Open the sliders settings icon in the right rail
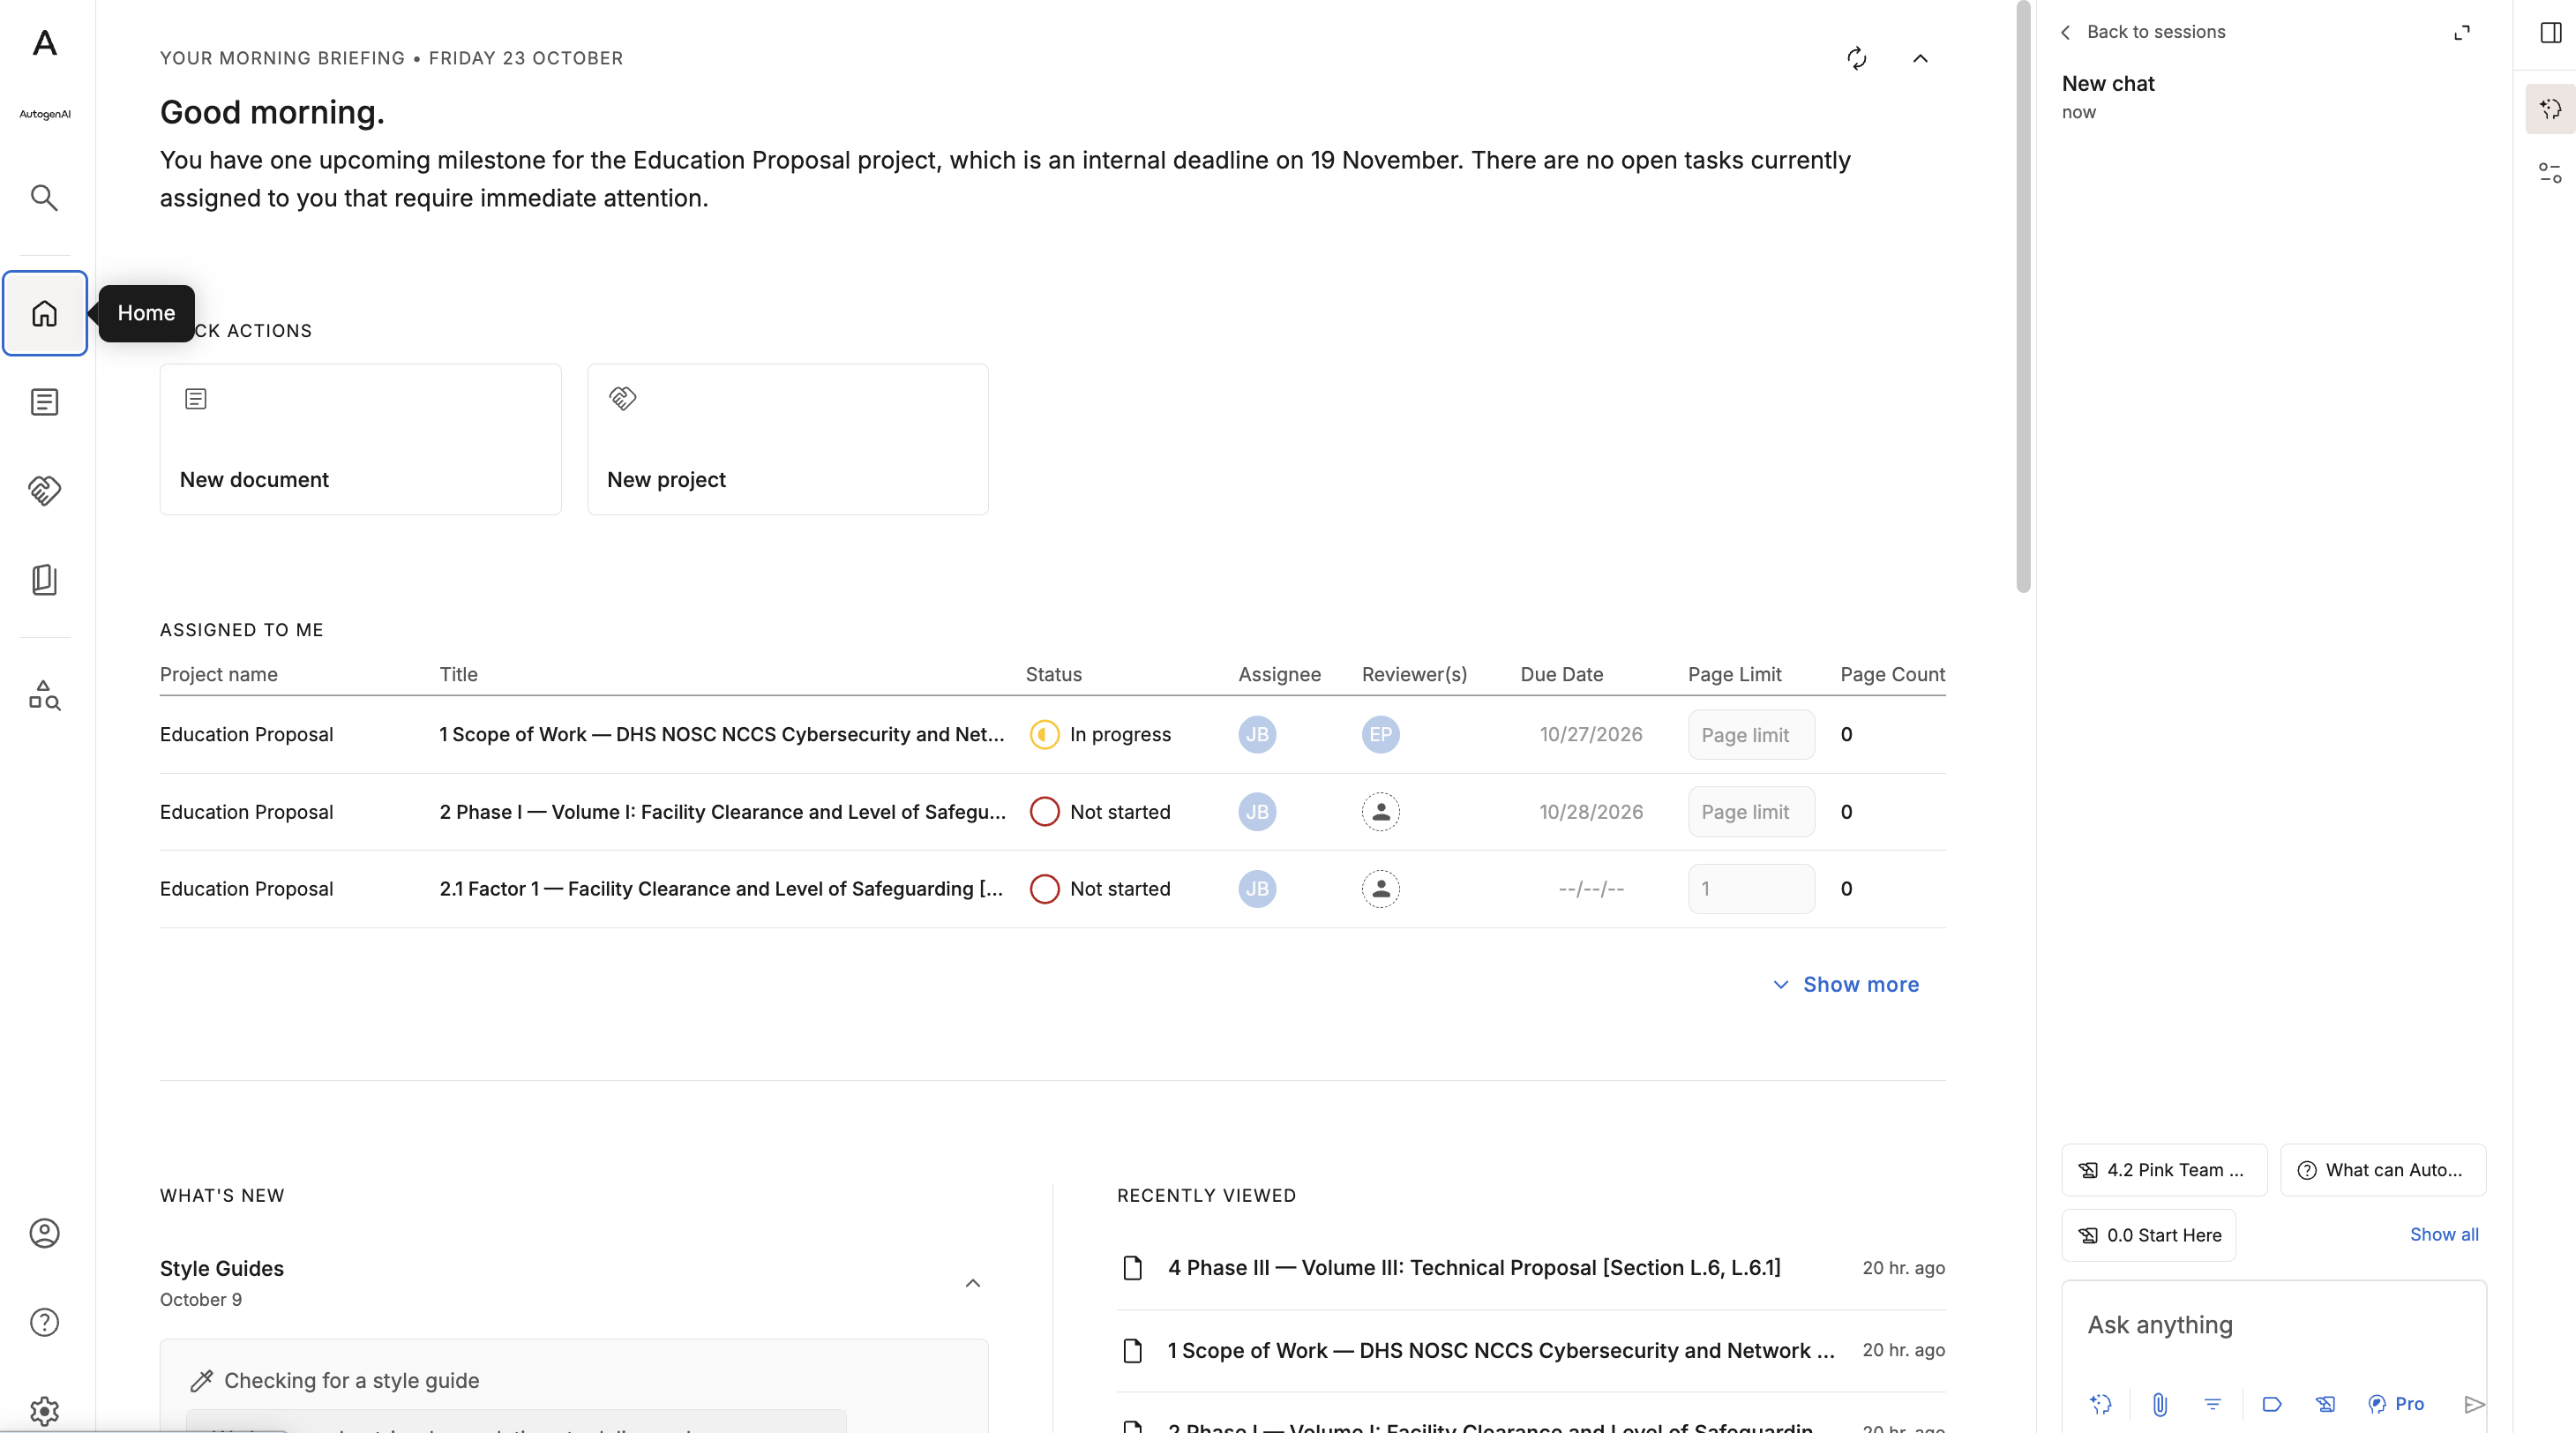The width and height of the screenshot is (2576, 1433). click(x=2550, y=172)
